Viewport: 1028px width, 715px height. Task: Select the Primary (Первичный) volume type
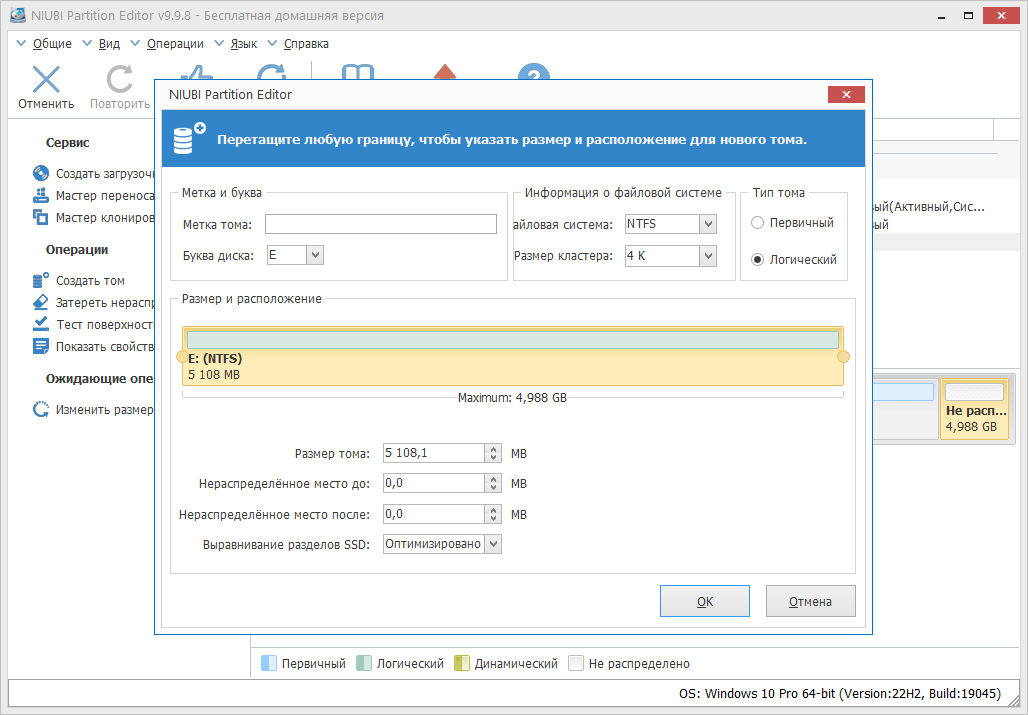757,223
